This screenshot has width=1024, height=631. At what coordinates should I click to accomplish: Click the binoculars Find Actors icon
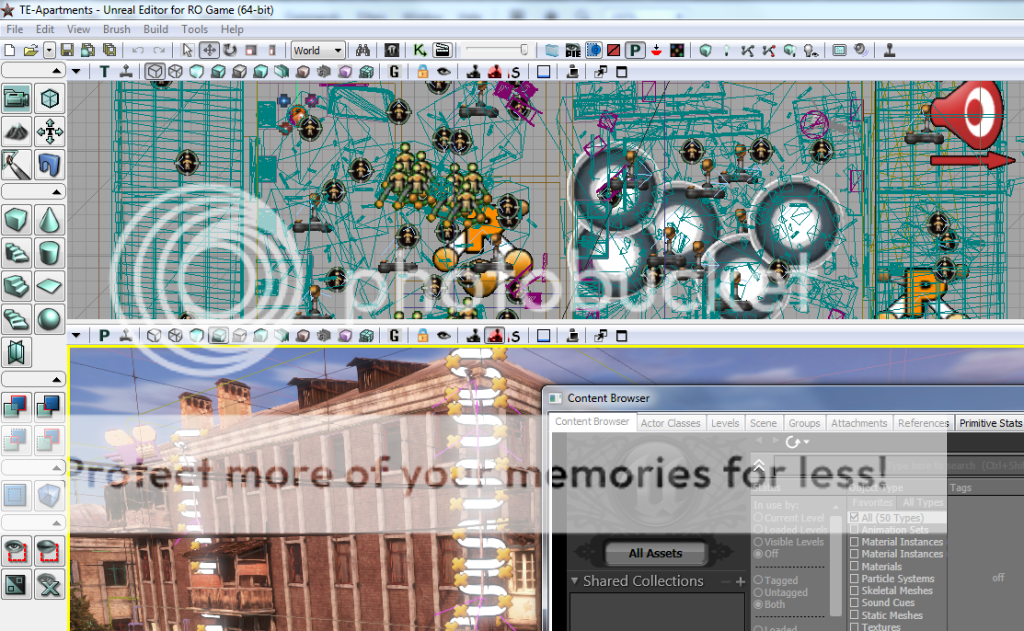tap(364, 50)
